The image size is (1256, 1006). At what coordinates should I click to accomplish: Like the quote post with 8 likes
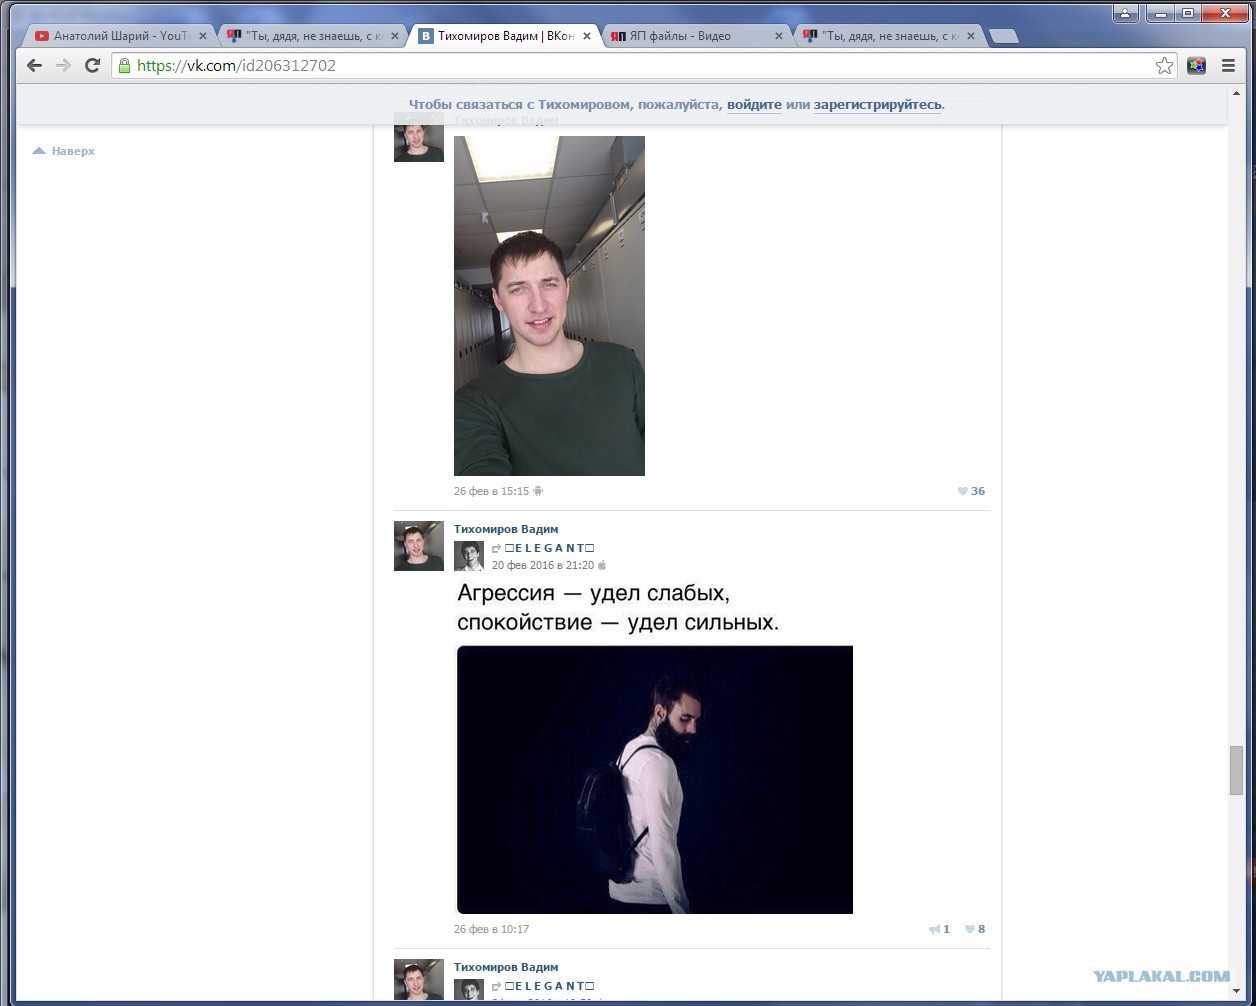975,929
